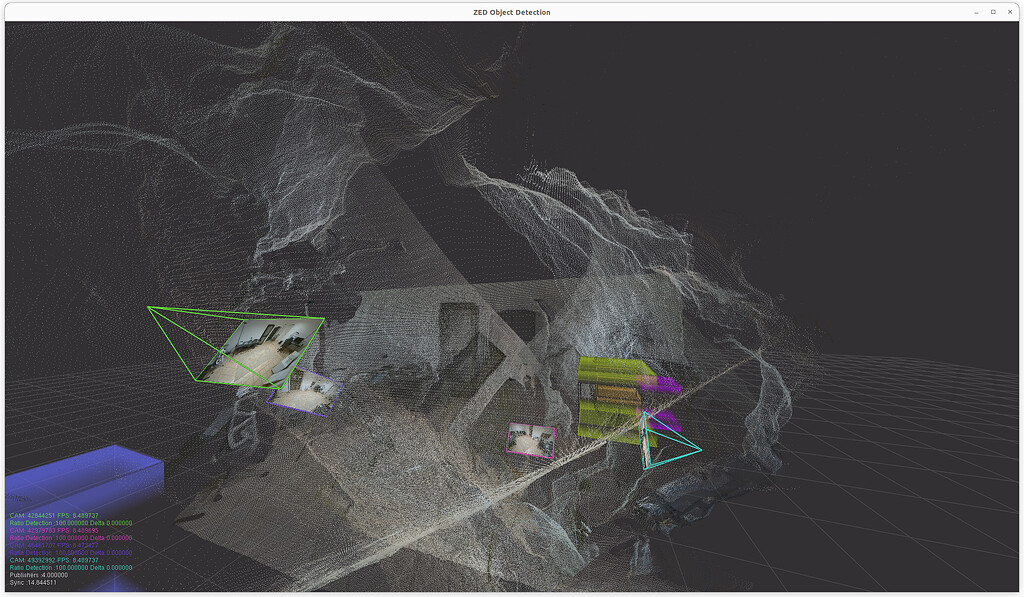
Task: Click the green Ratio Detection line
Action: click(x=70, y=523)
